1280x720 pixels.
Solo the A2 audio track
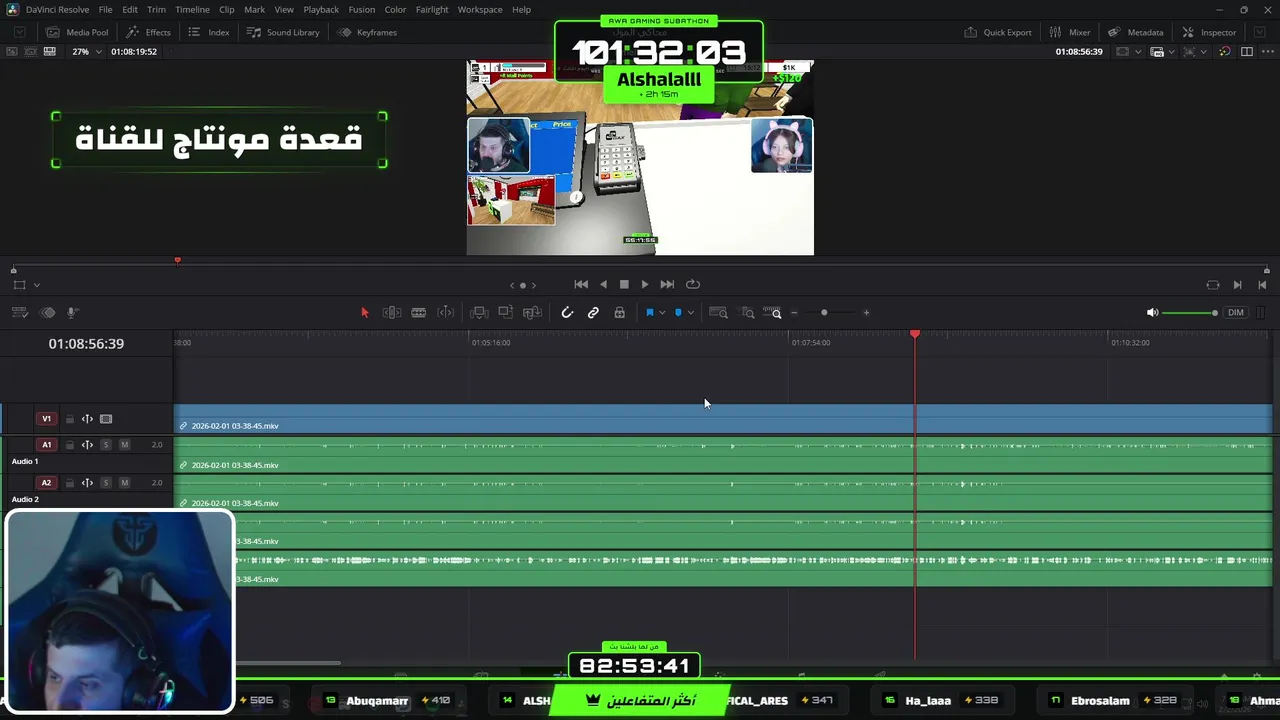[x=106, y=483]
